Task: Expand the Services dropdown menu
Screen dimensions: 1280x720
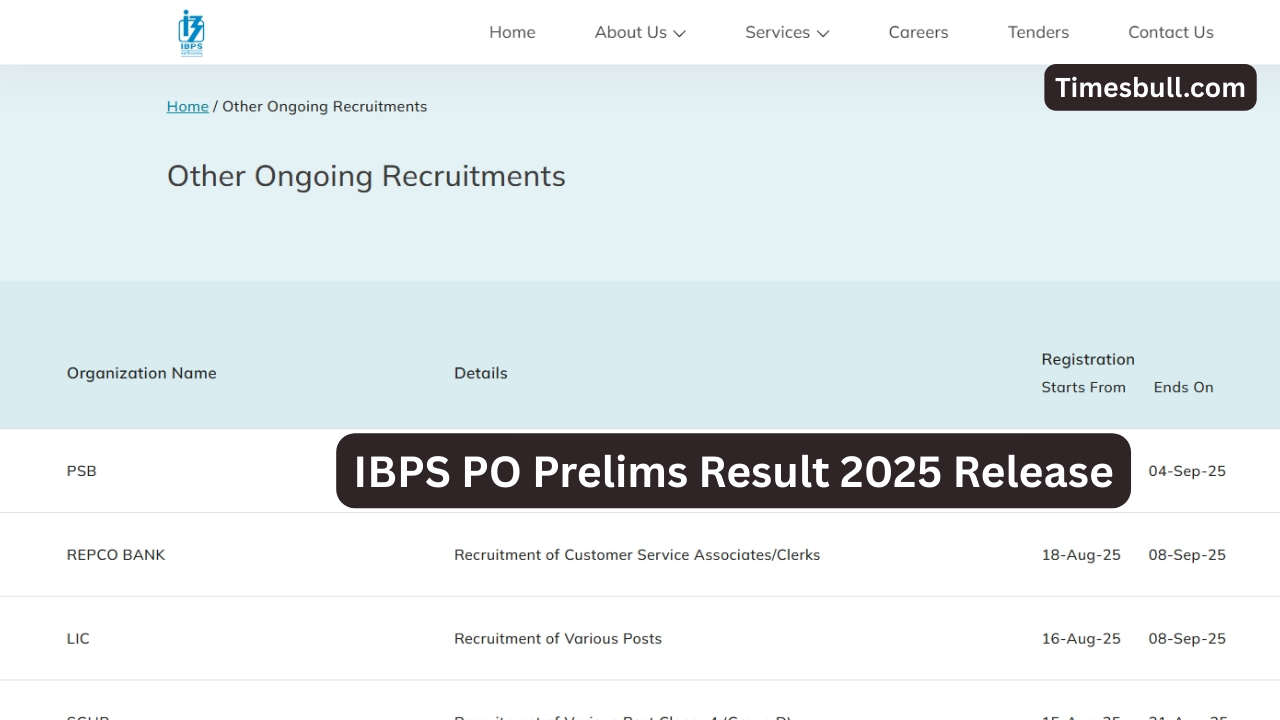Action: [778, 32]
